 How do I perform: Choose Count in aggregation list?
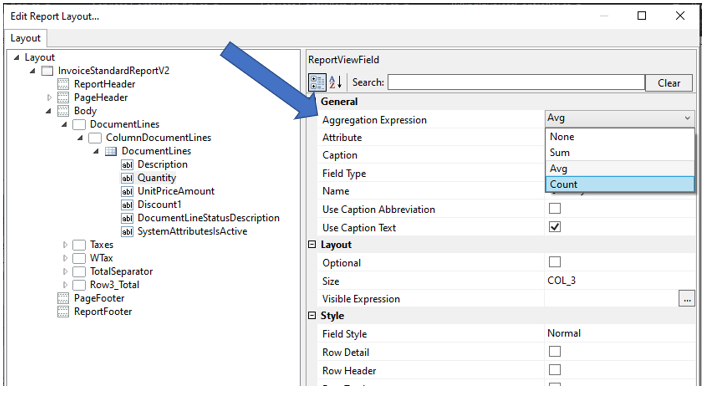coord(620,185)
